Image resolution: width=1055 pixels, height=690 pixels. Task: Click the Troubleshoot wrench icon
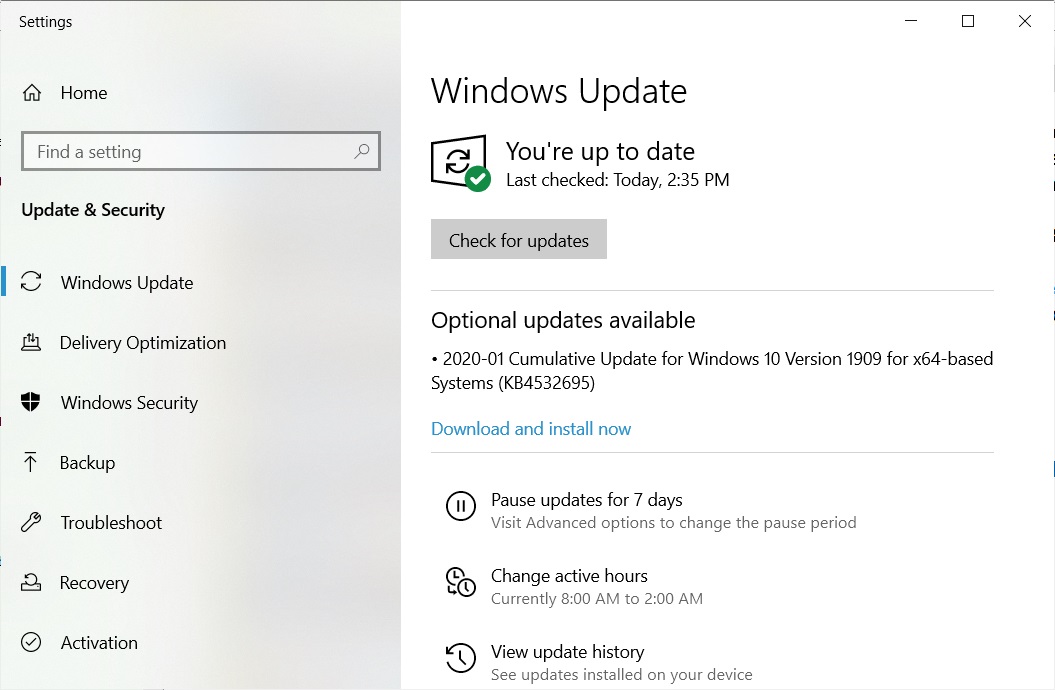[x=31, y=522]
